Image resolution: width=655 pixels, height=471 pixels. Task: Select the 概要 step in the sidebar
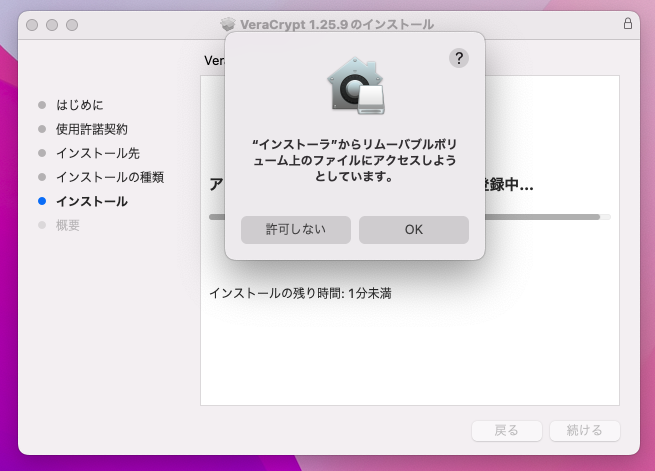(68, 225)
